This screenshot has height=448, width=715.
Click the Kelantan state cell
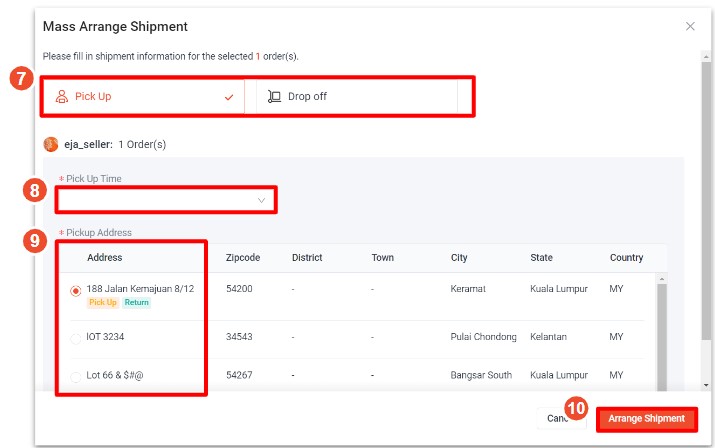[548, 337]
